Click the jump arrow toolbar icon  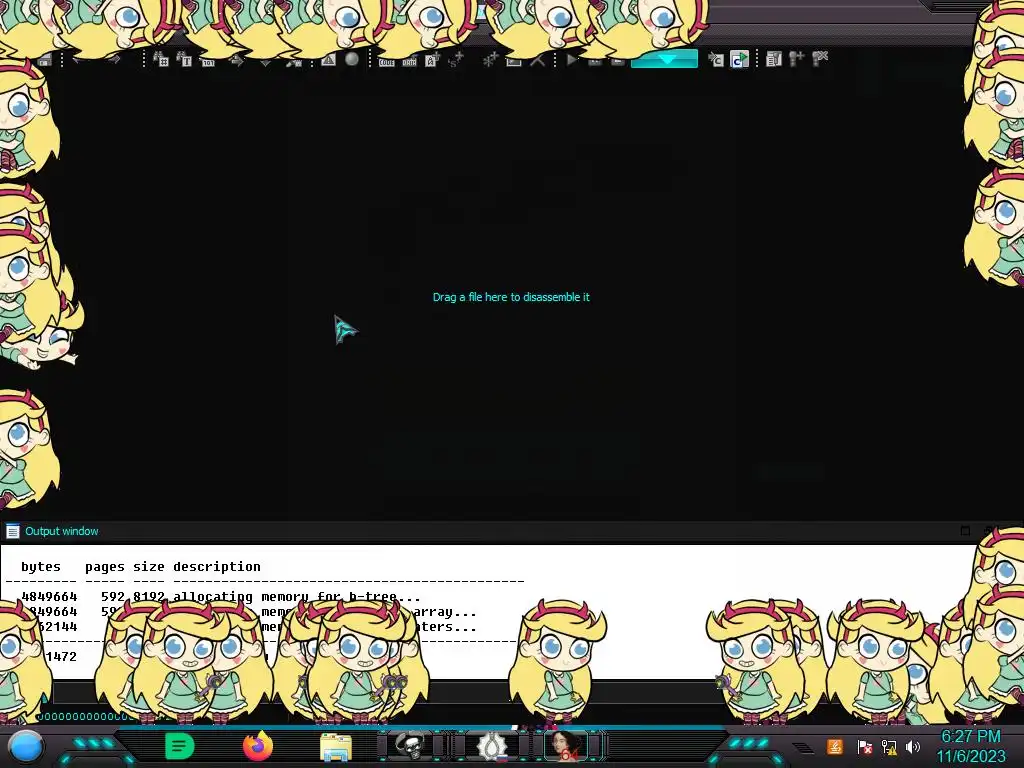click(236, 61)
